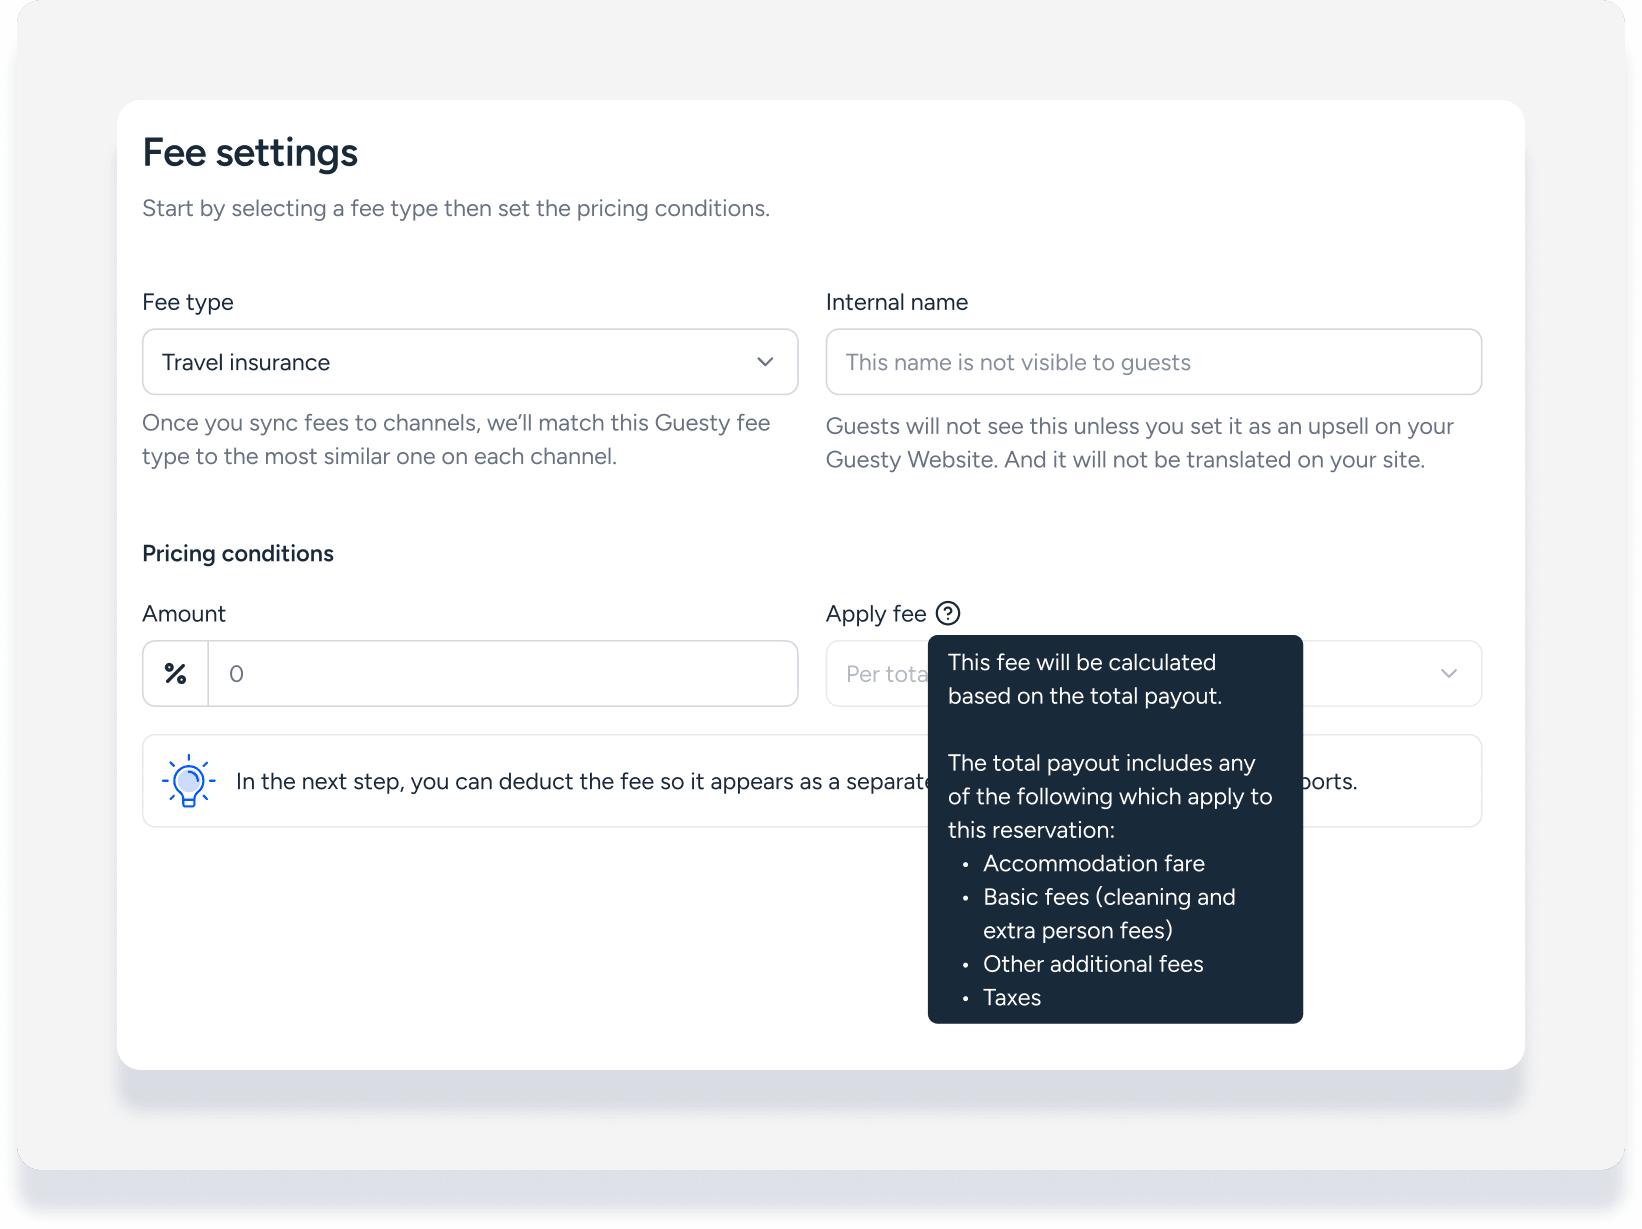Click the 'Fee settings' heading
The height and width of the screenshot is (1229, 1642).
(x=250, y=153)
